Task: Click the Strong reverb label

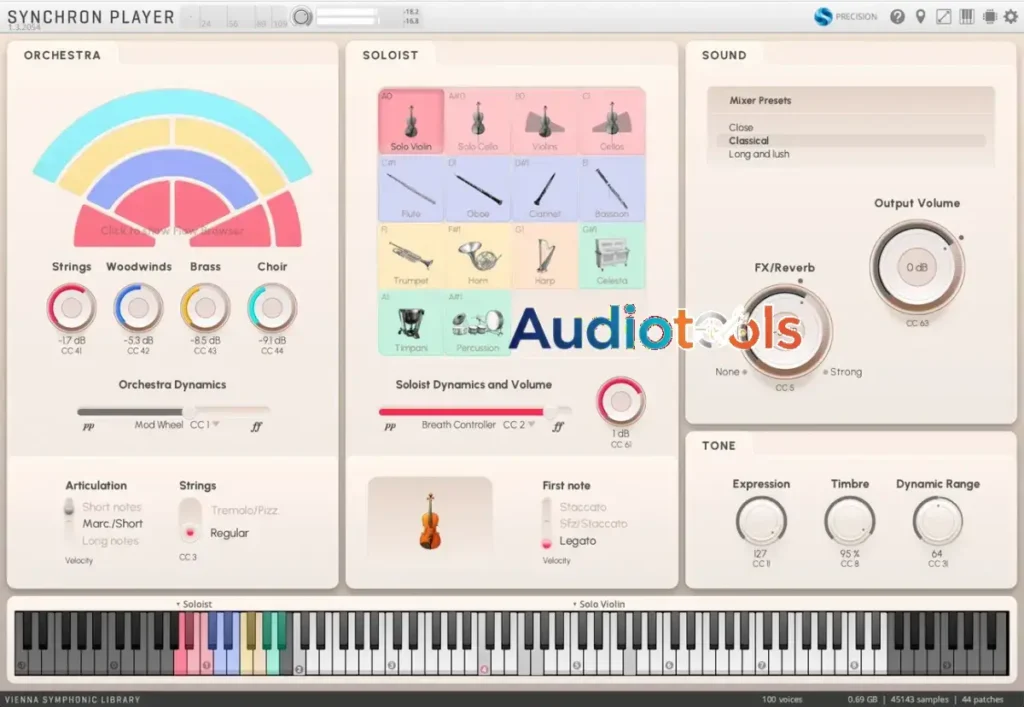Action: 846,372
